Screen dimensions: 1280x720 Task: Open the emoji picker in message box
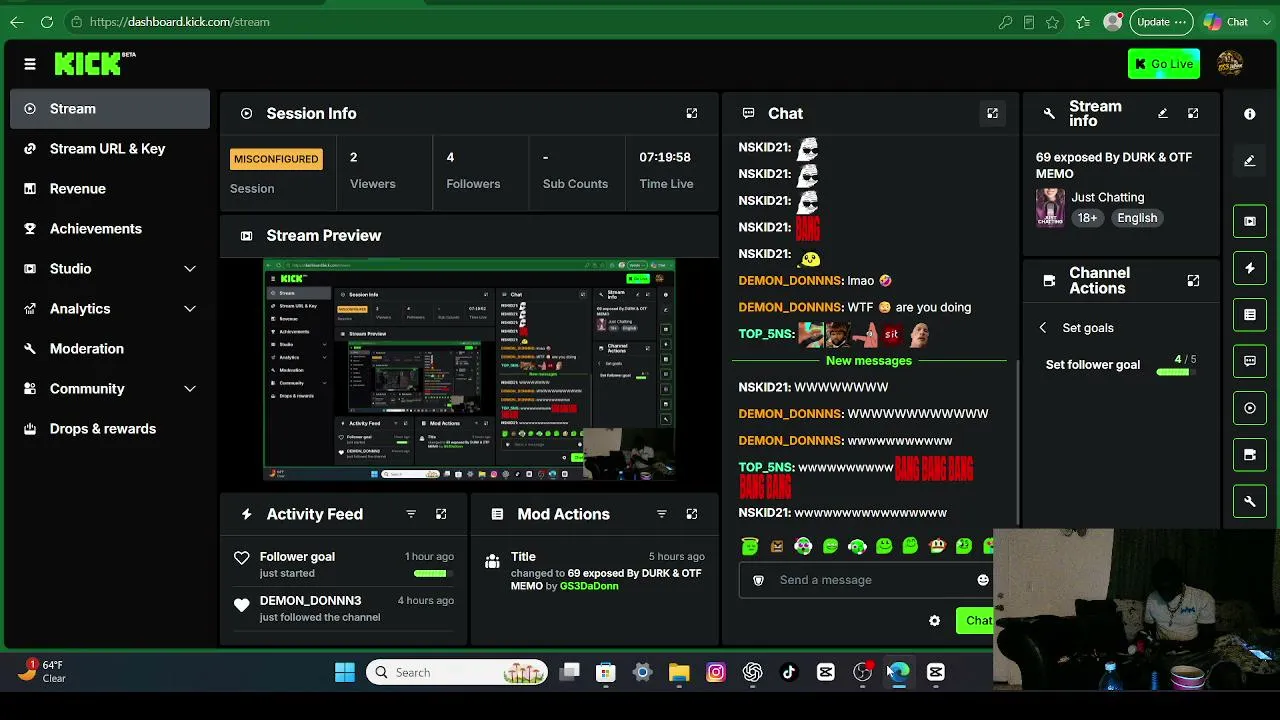(x=982, y=580)
